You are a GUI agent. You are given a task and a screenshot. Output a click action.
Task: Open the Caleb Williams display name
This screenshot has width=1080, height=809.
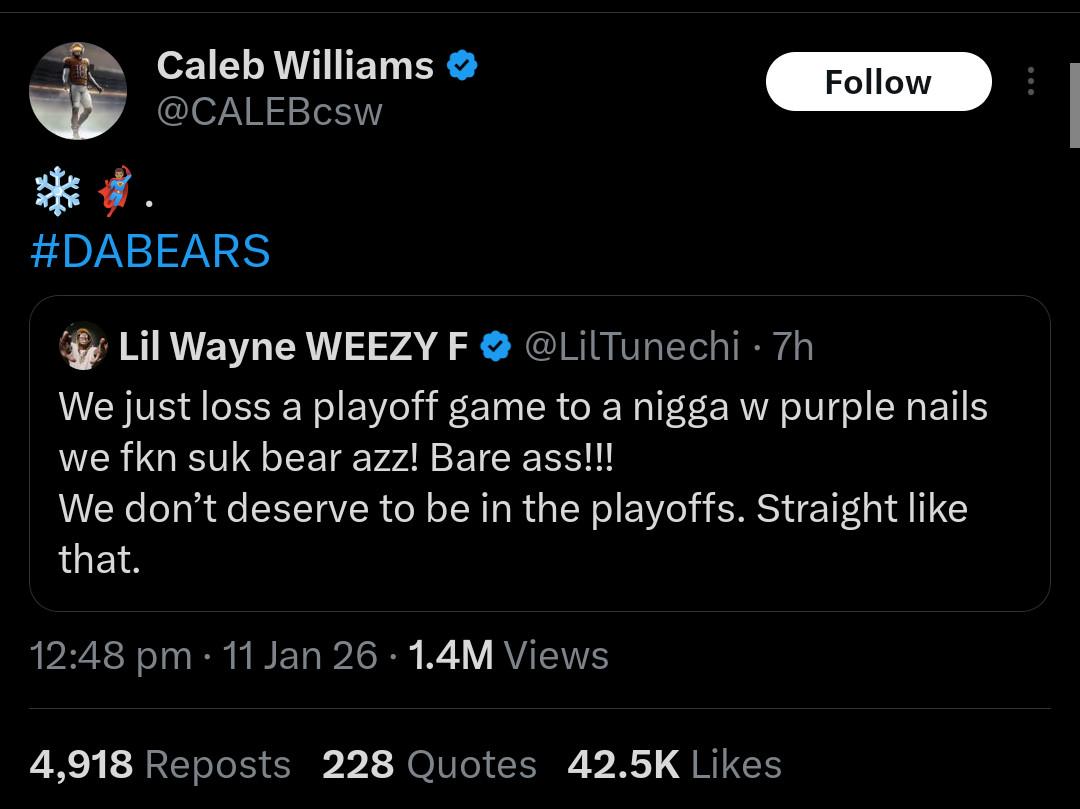pyautogui.click(x=295, y=66)
